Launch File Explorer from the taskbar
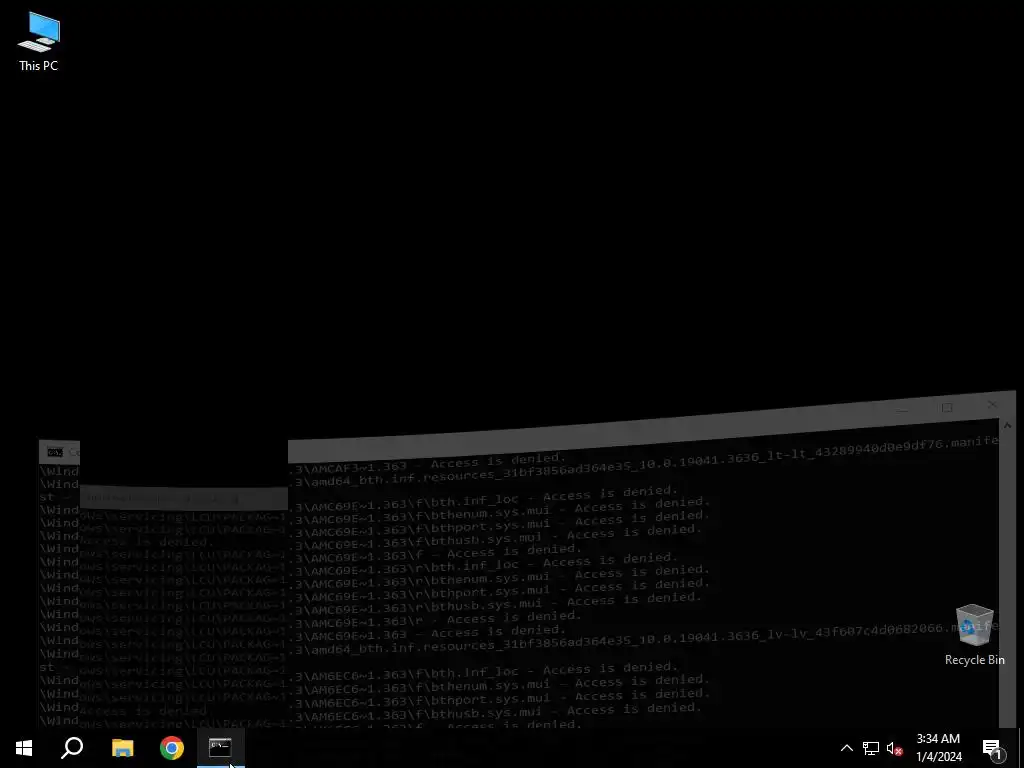 coord(123,748)
